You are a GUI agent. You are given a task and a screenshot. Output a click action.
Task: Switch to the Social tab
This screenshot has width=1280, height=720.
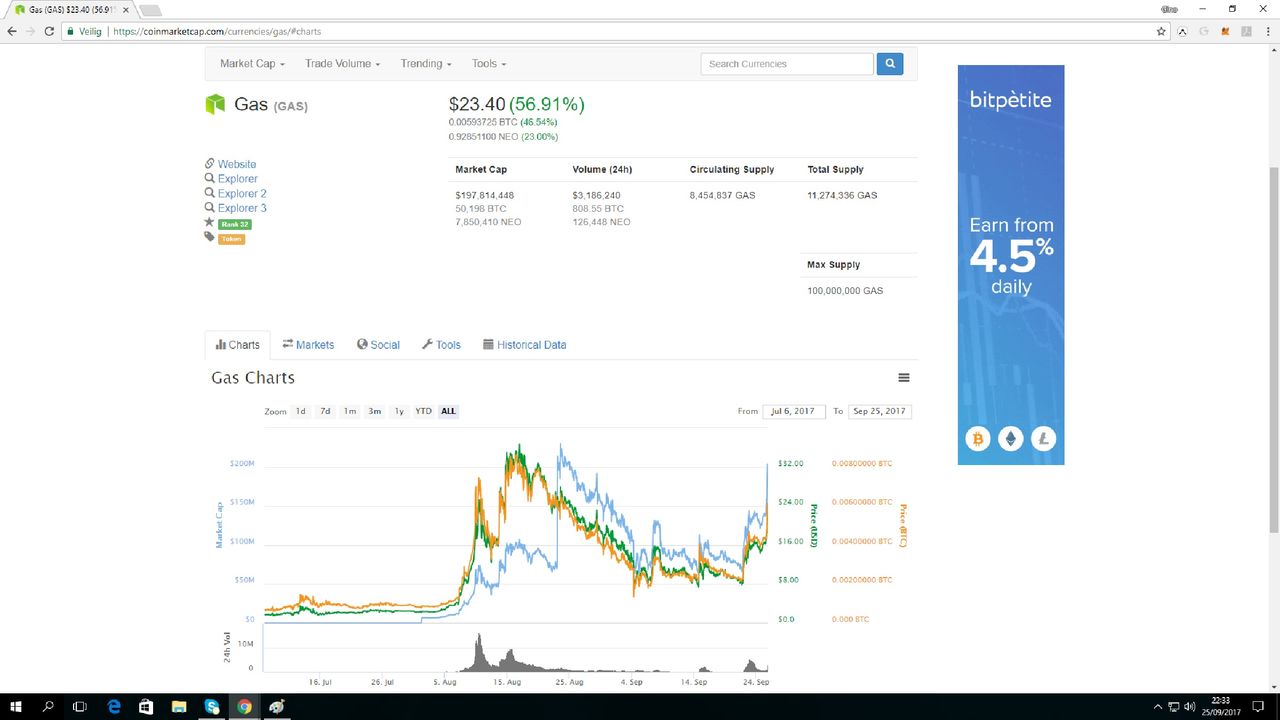(378, 345)
